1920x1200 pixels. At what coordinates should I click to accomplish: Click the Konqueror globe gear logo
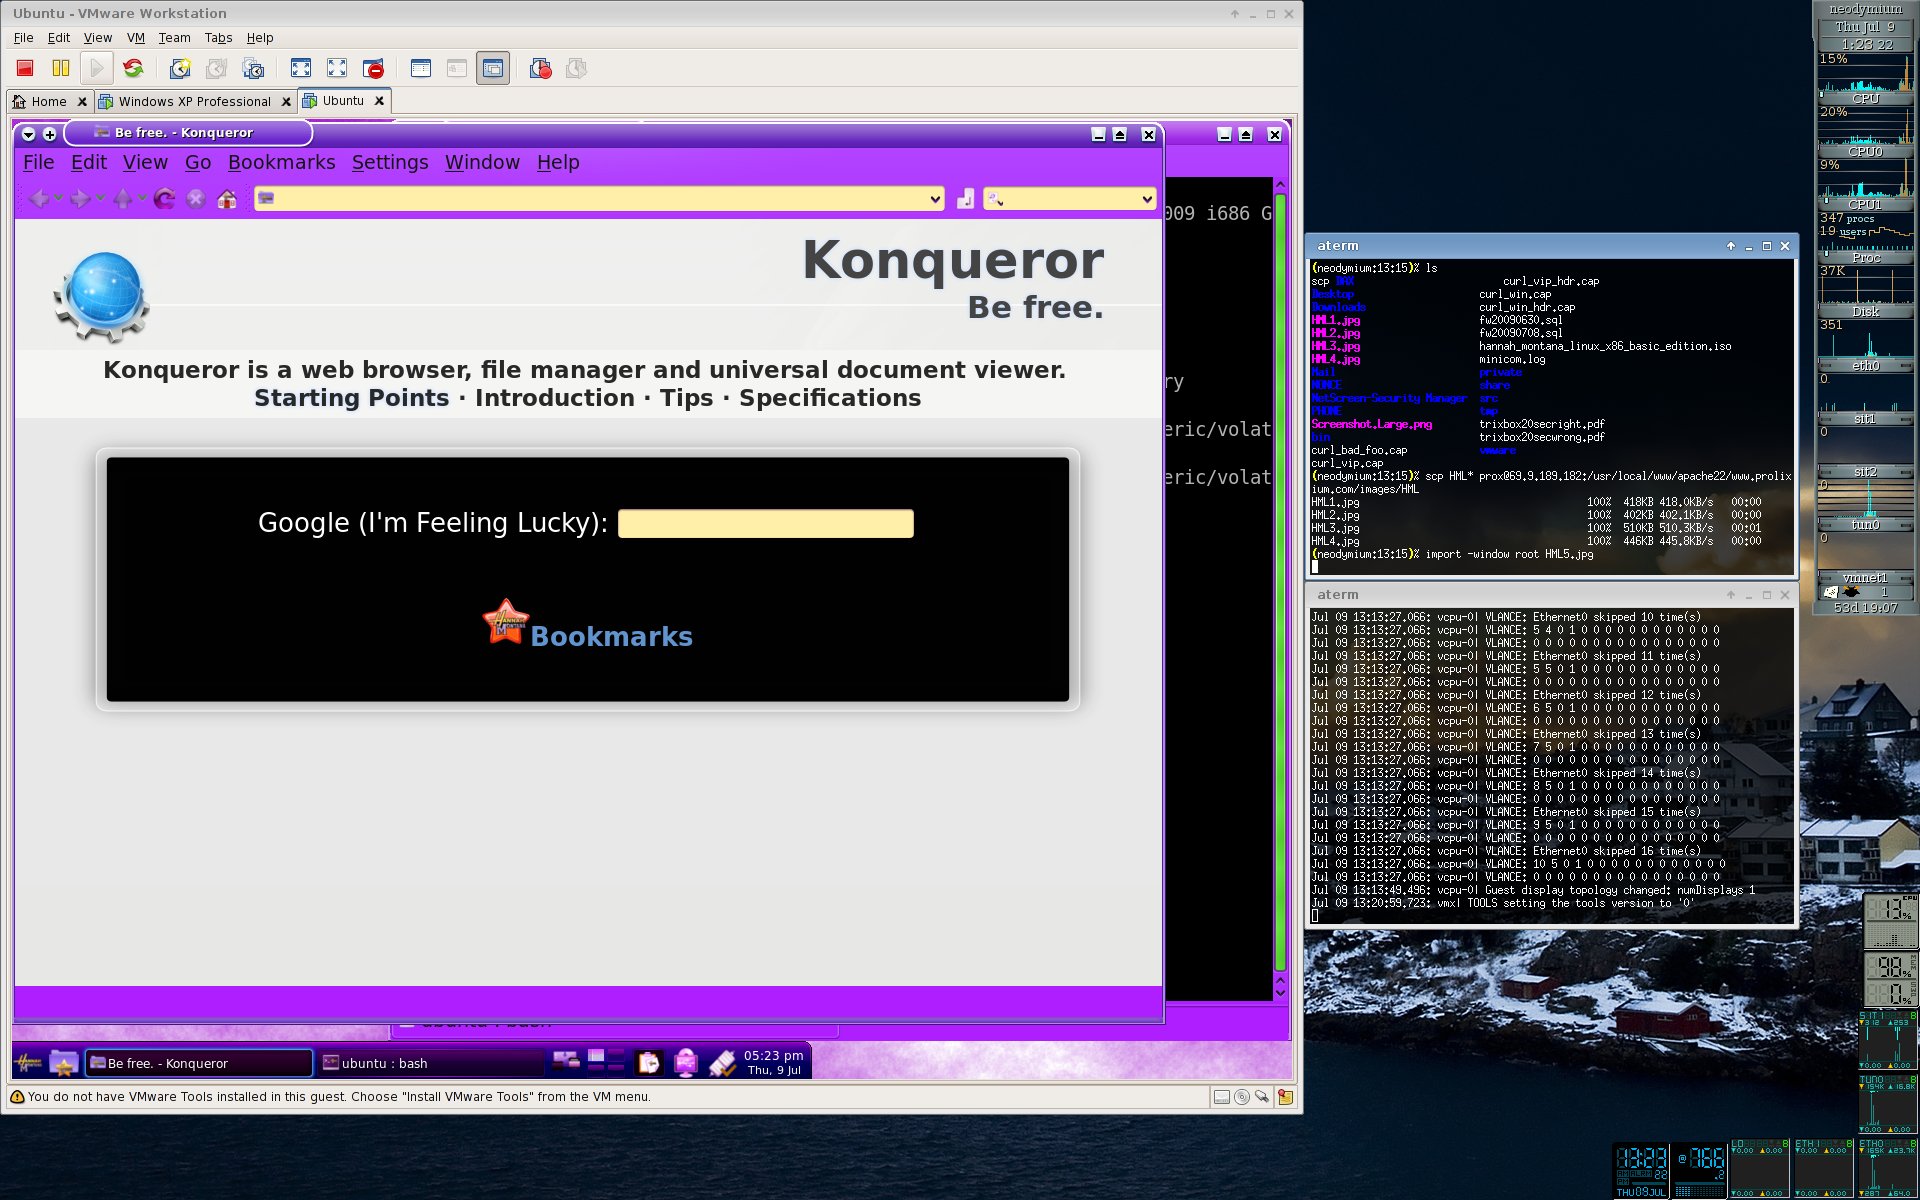pos(102,297)
